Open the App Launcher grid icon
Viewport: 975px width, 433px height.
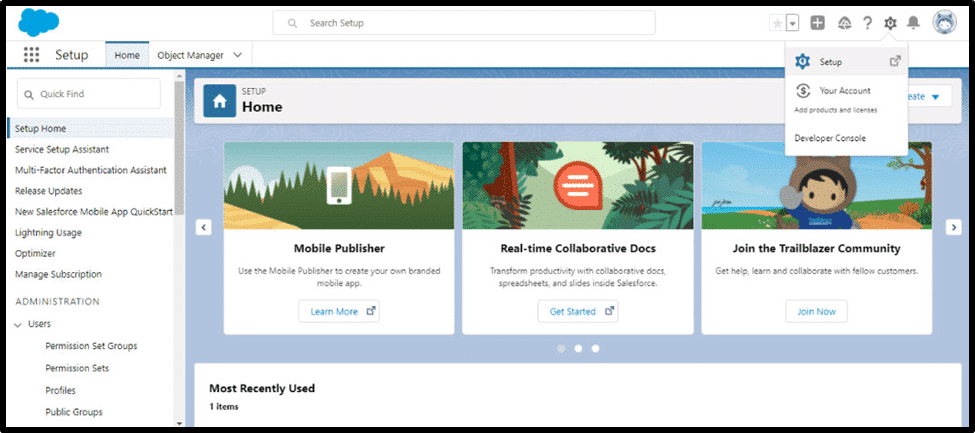tap(31, 55)
